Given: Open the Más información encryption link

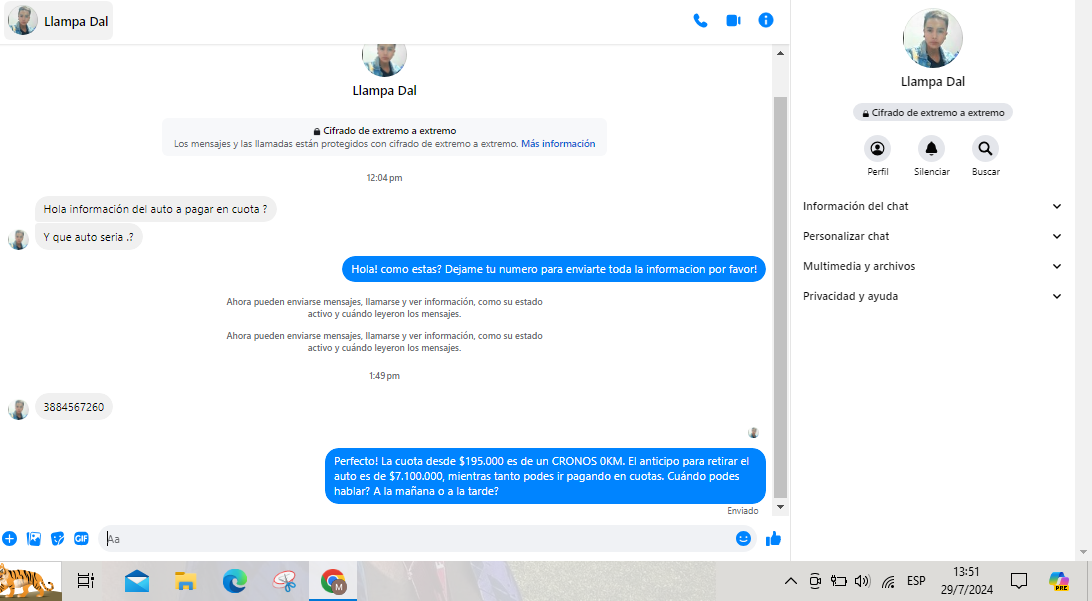Looking at the screenshot, I should [x=558, y=144].
